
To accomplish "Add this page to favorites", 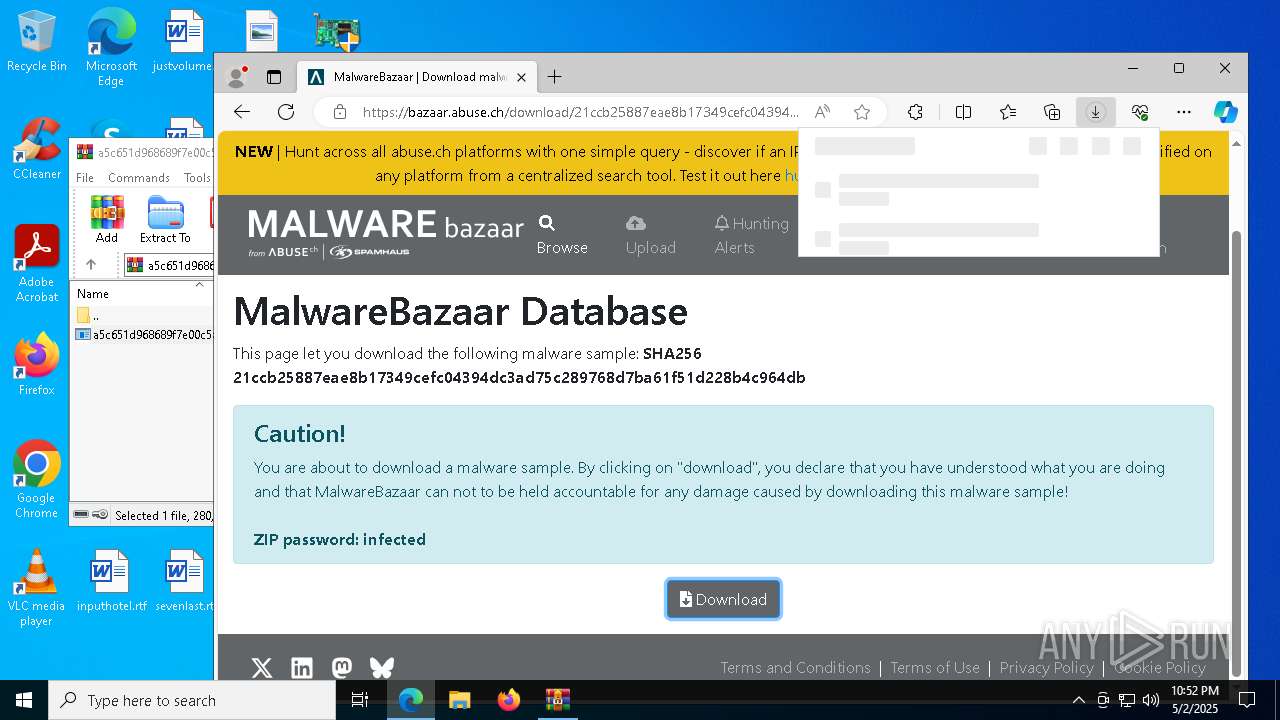I will click(x=862, y=112).
